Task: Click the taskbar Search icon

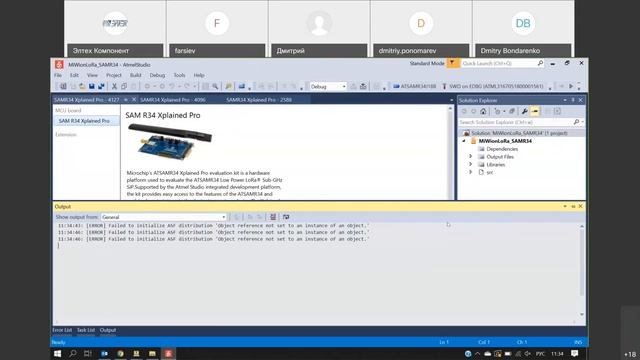Action: tap(73, 353)
